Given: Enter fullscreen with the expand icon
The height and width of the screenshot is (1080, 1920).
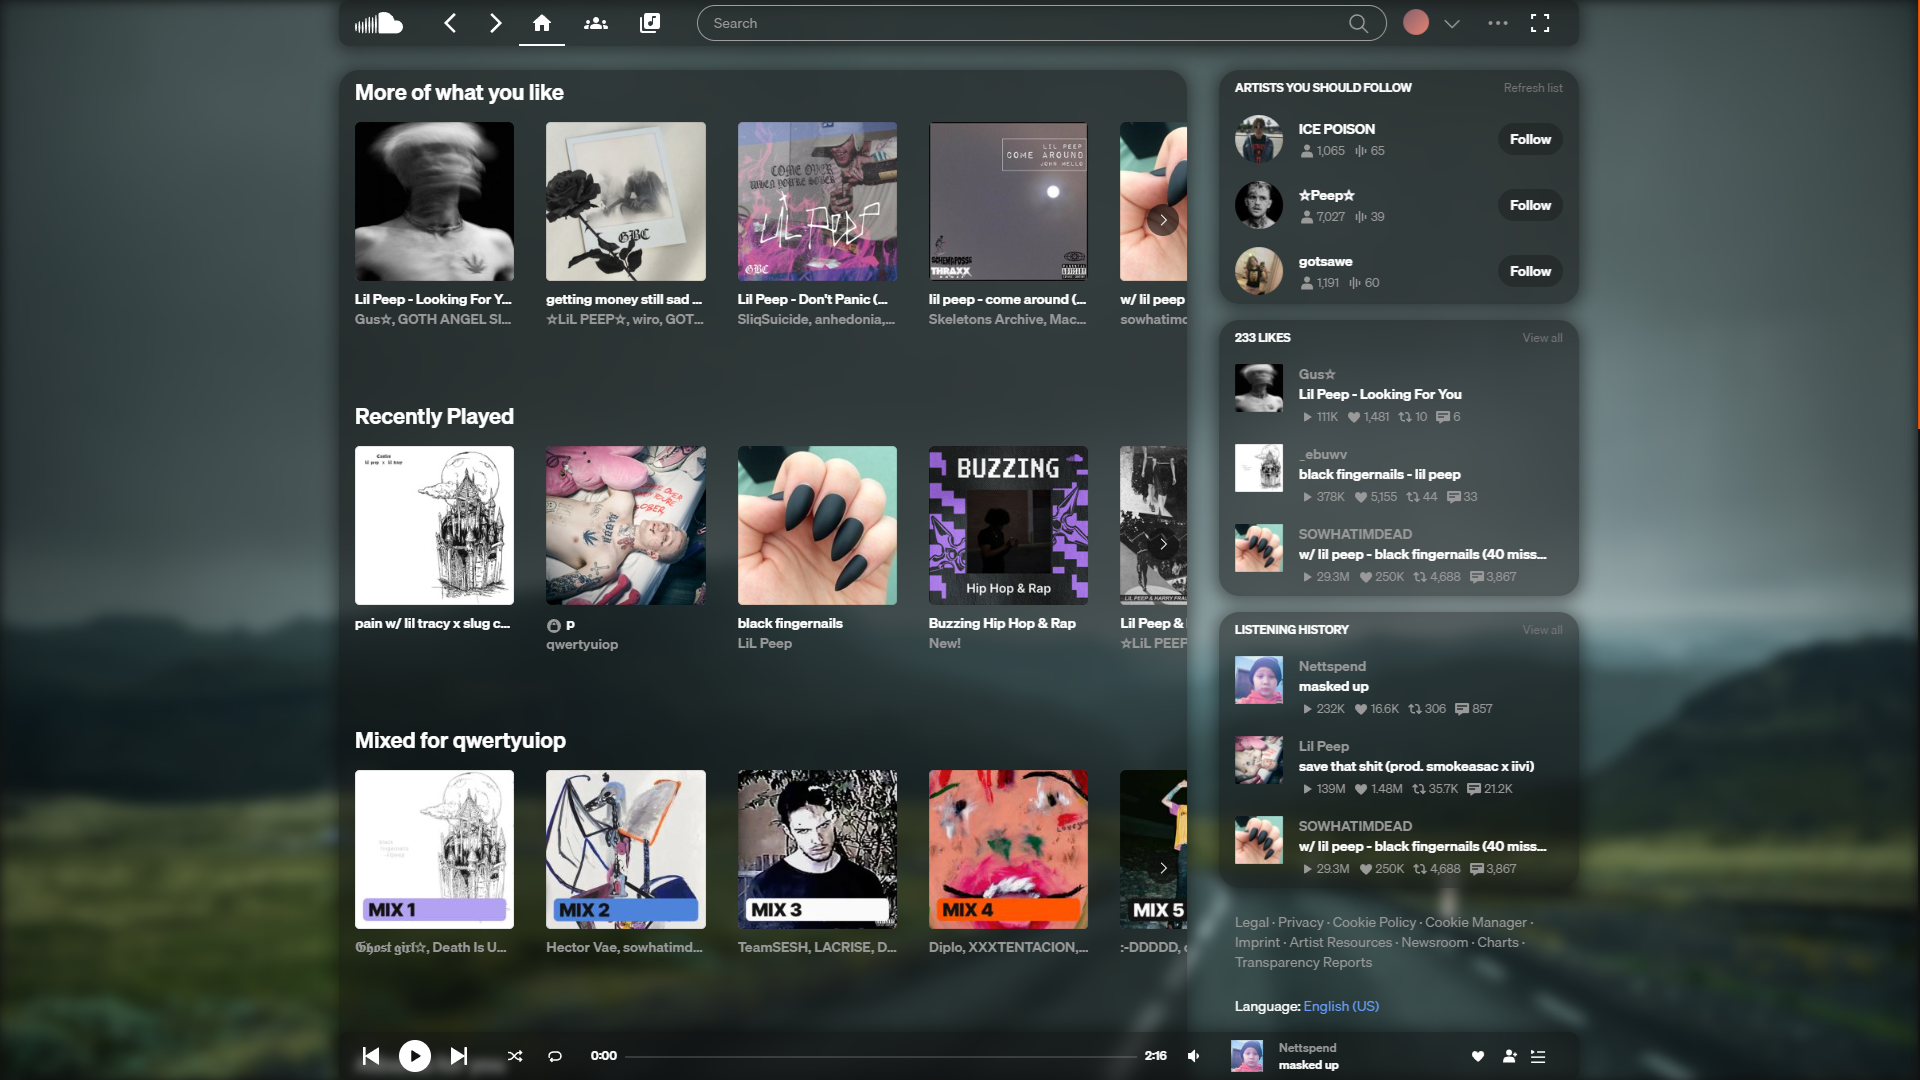Looking at the screenshot, I should click(1540, 23).
